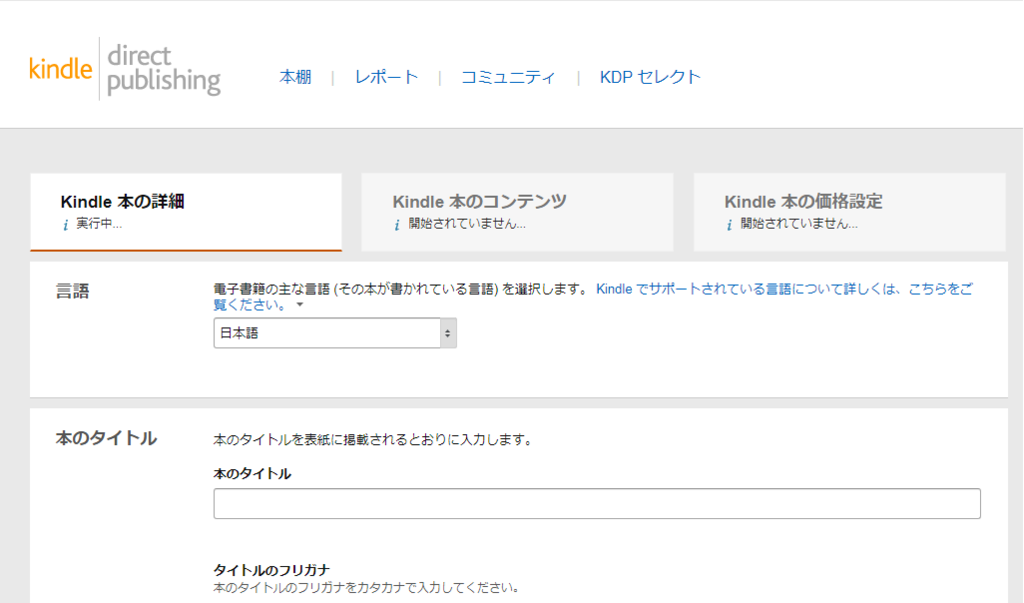Click the フリガナをカタカナで入力 hint text
Viewport: 1024px width, 603px height.
click(x=366, y=588)
